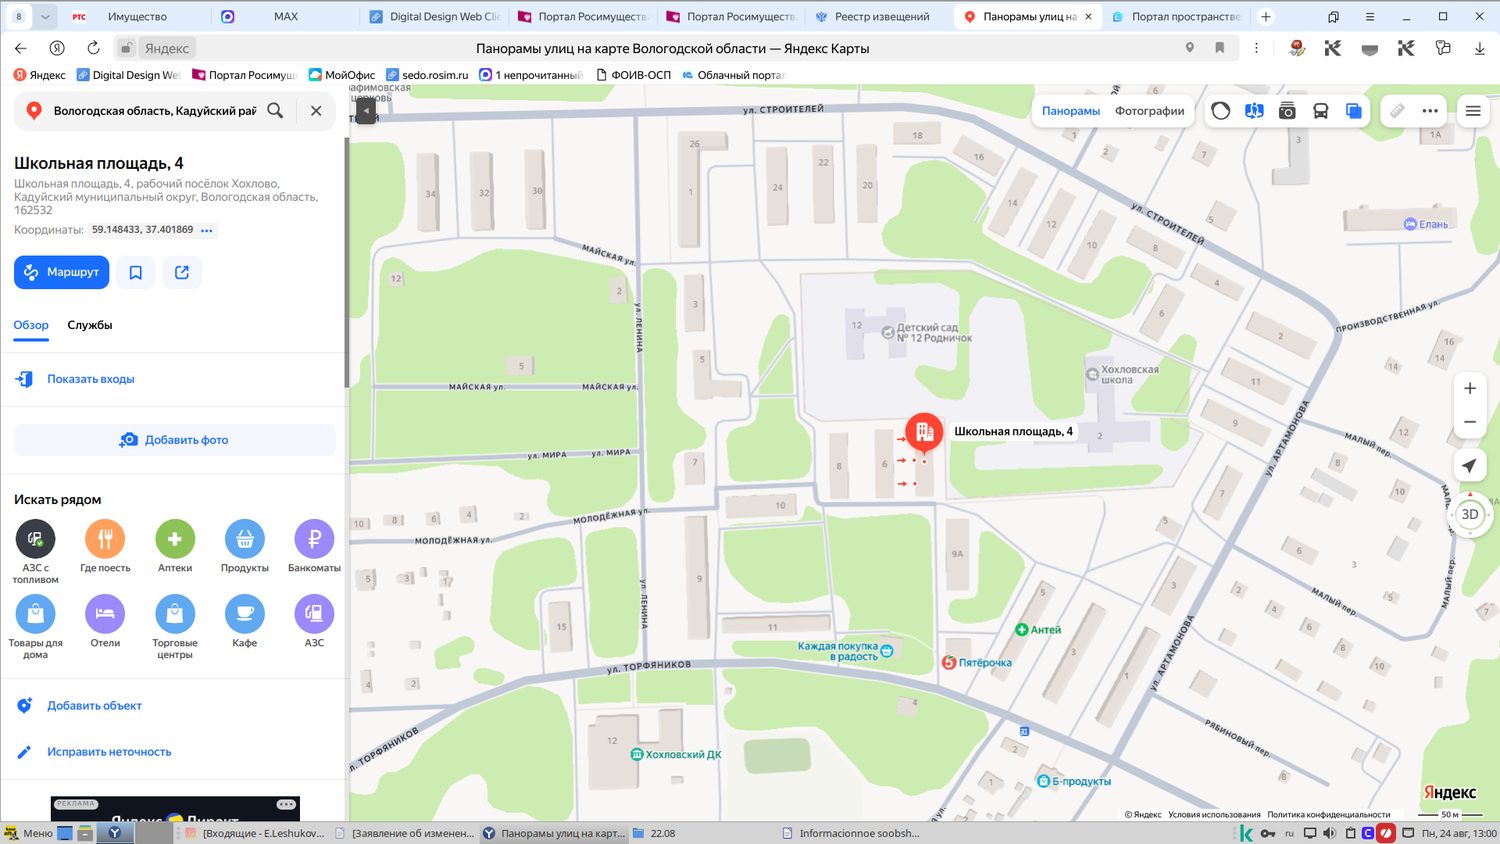Open the Yandex Maps hamburger menu
The height and width of the screenshot is (844, 1500).
tap(1473, 111)
